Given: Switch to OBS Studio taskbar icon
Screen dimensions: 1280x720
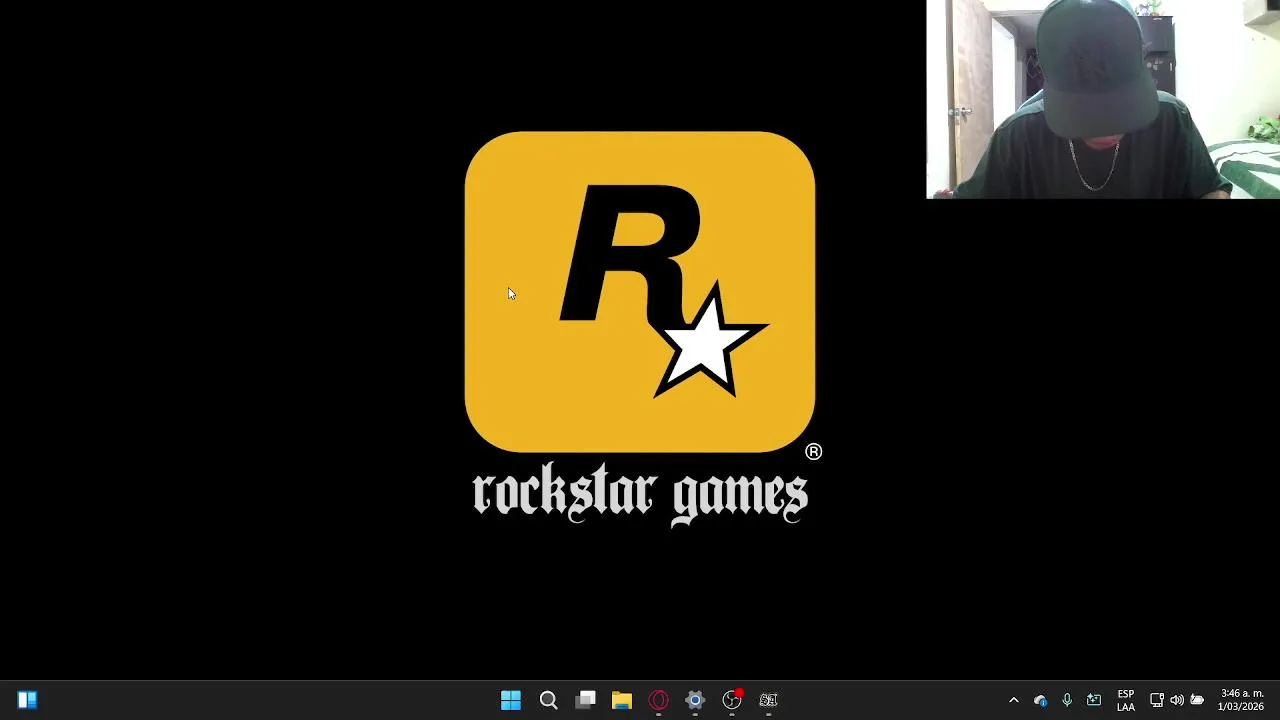Looking at the screenshot, I should (x=732, y=700).
